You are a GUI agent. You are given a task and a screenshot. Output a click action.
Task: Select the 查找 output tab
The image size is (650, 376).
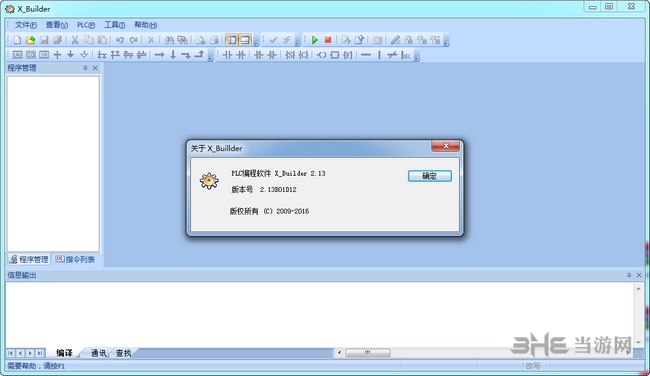(123, 353)
